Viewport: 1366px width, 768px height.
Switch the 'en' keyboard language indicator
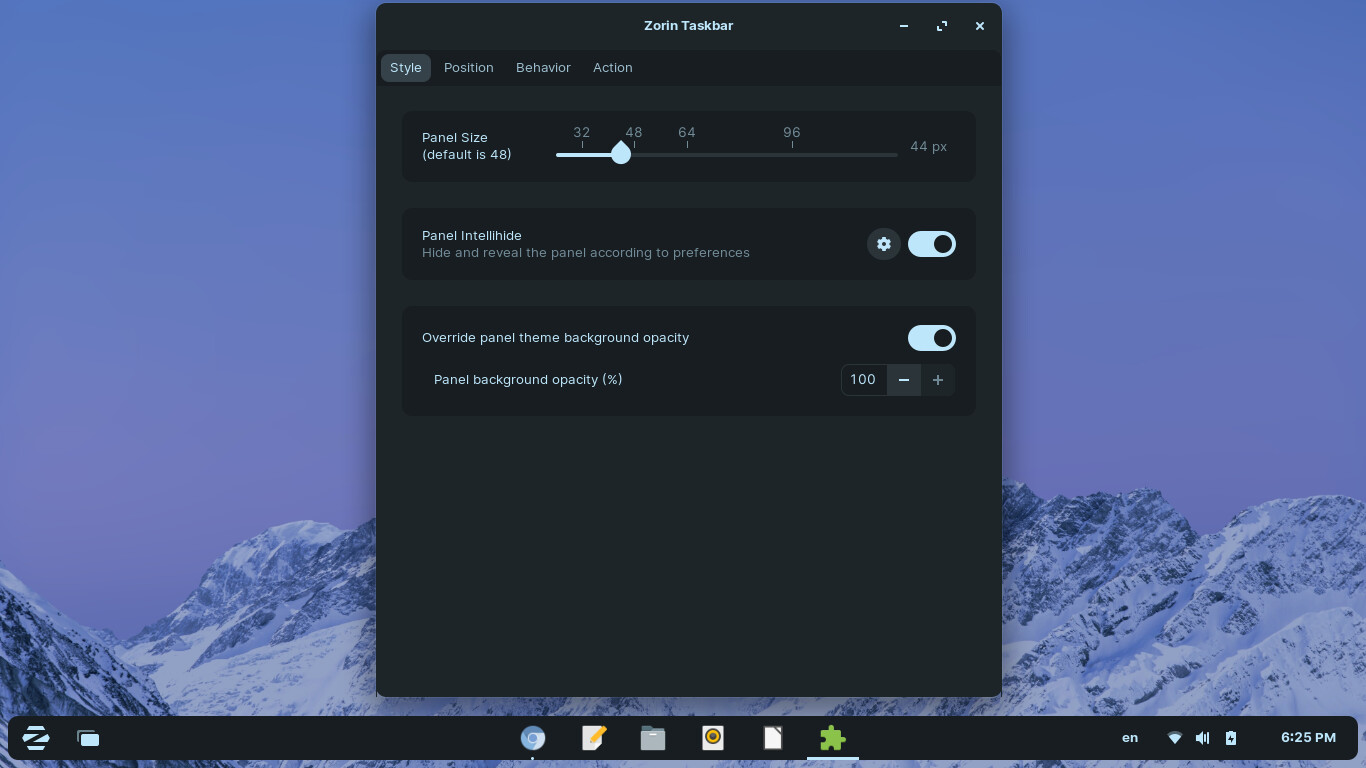coord(1130,738)
